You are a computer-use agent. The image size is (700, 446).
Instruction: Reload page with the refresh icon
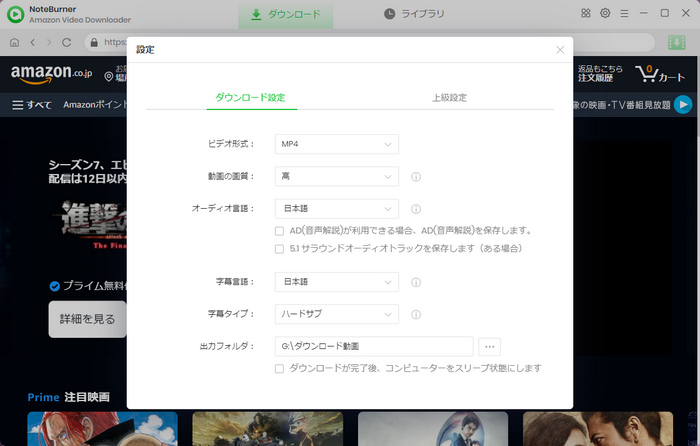pyautogui.click(x=67, y=42)
